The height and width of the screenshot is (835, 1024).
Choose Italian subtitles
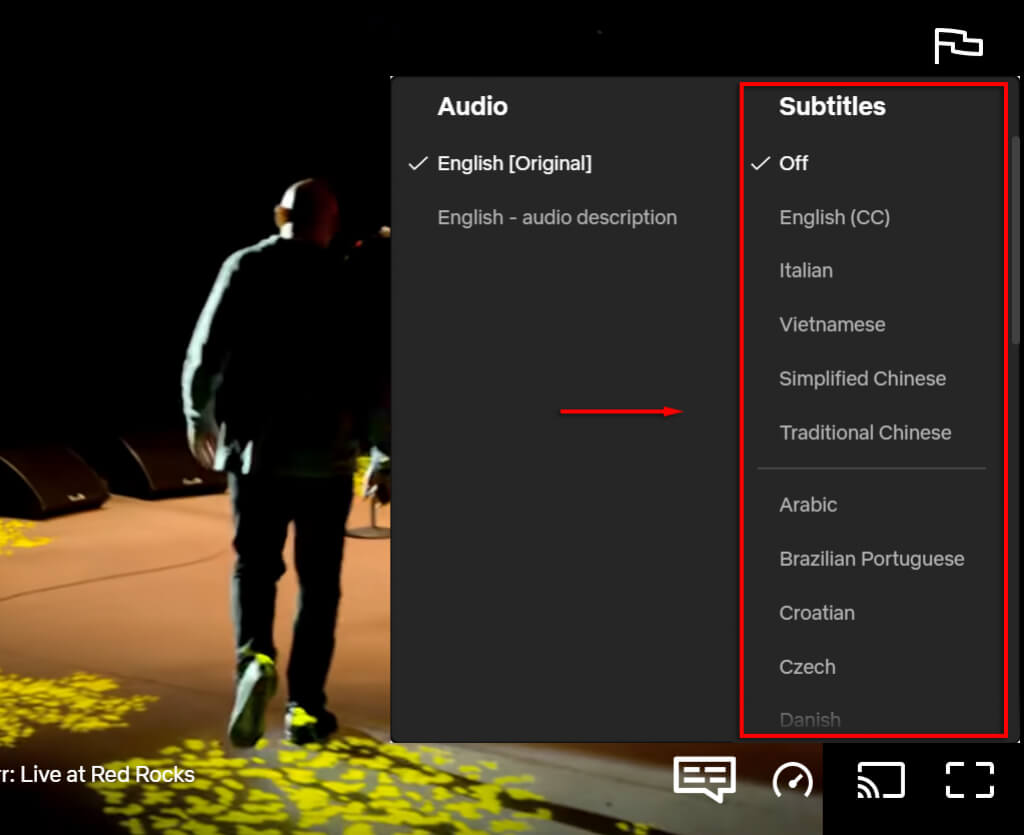806,271
